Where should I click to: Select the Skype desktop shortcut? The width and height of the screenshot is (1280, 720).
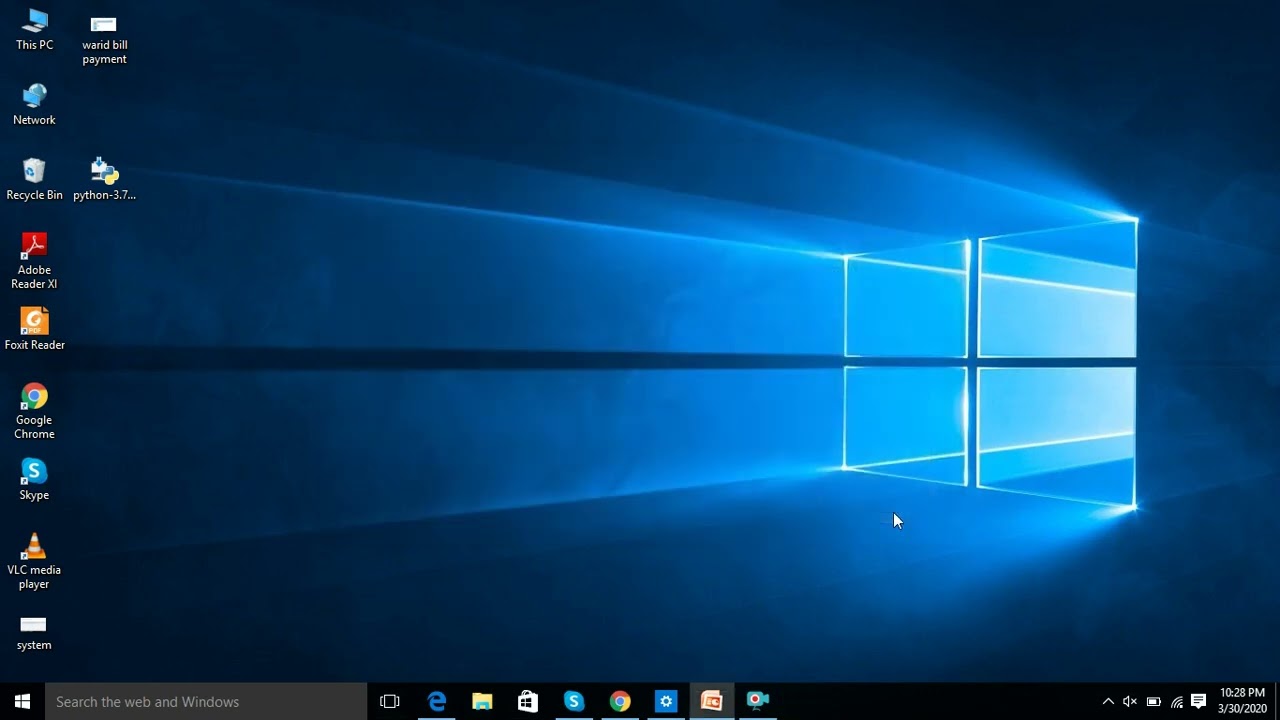pos(34,480)
